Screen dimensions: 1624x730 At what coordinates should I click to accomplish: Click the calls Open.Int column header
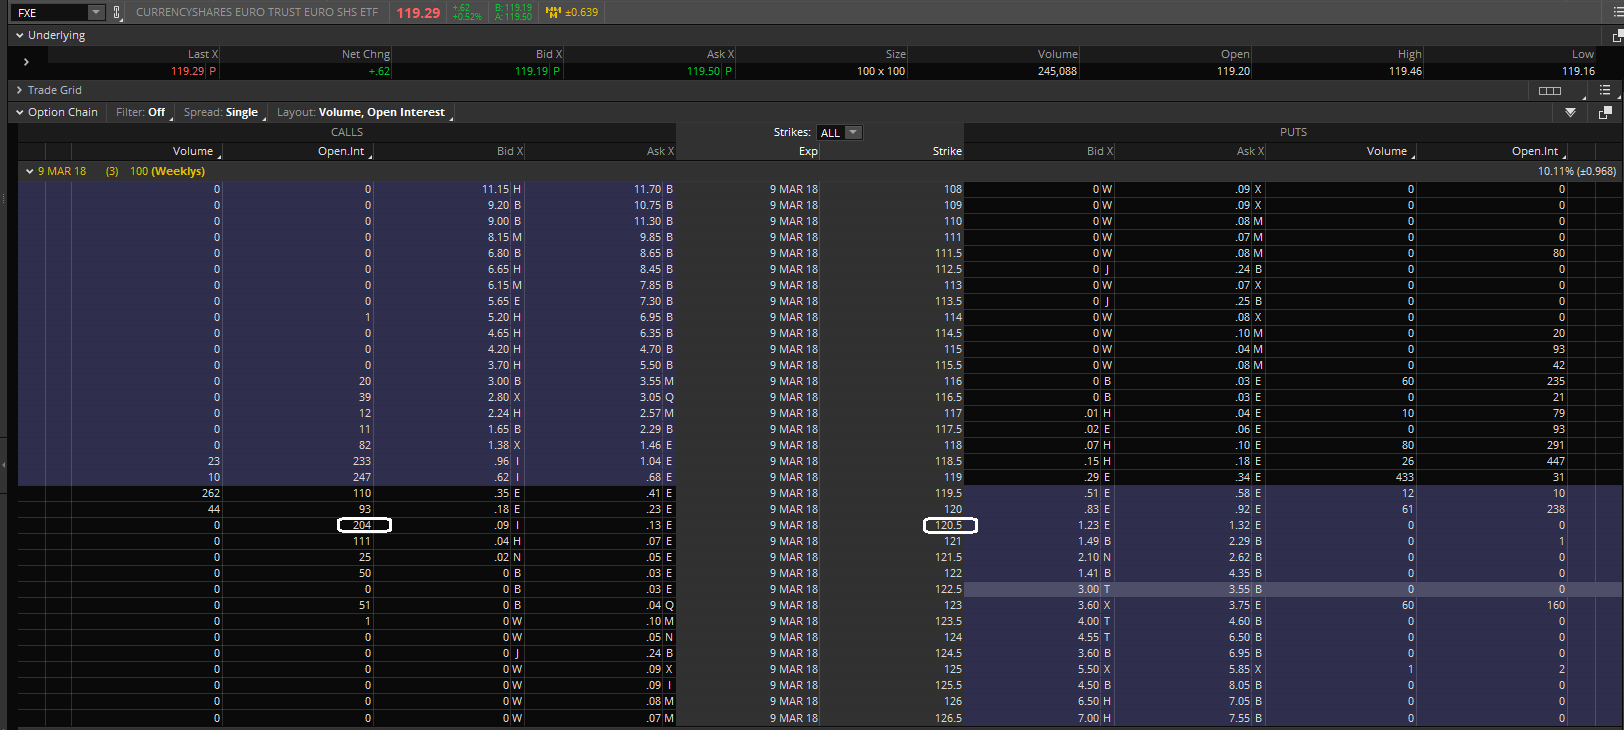pyautogui.click(x=342, y=151)
